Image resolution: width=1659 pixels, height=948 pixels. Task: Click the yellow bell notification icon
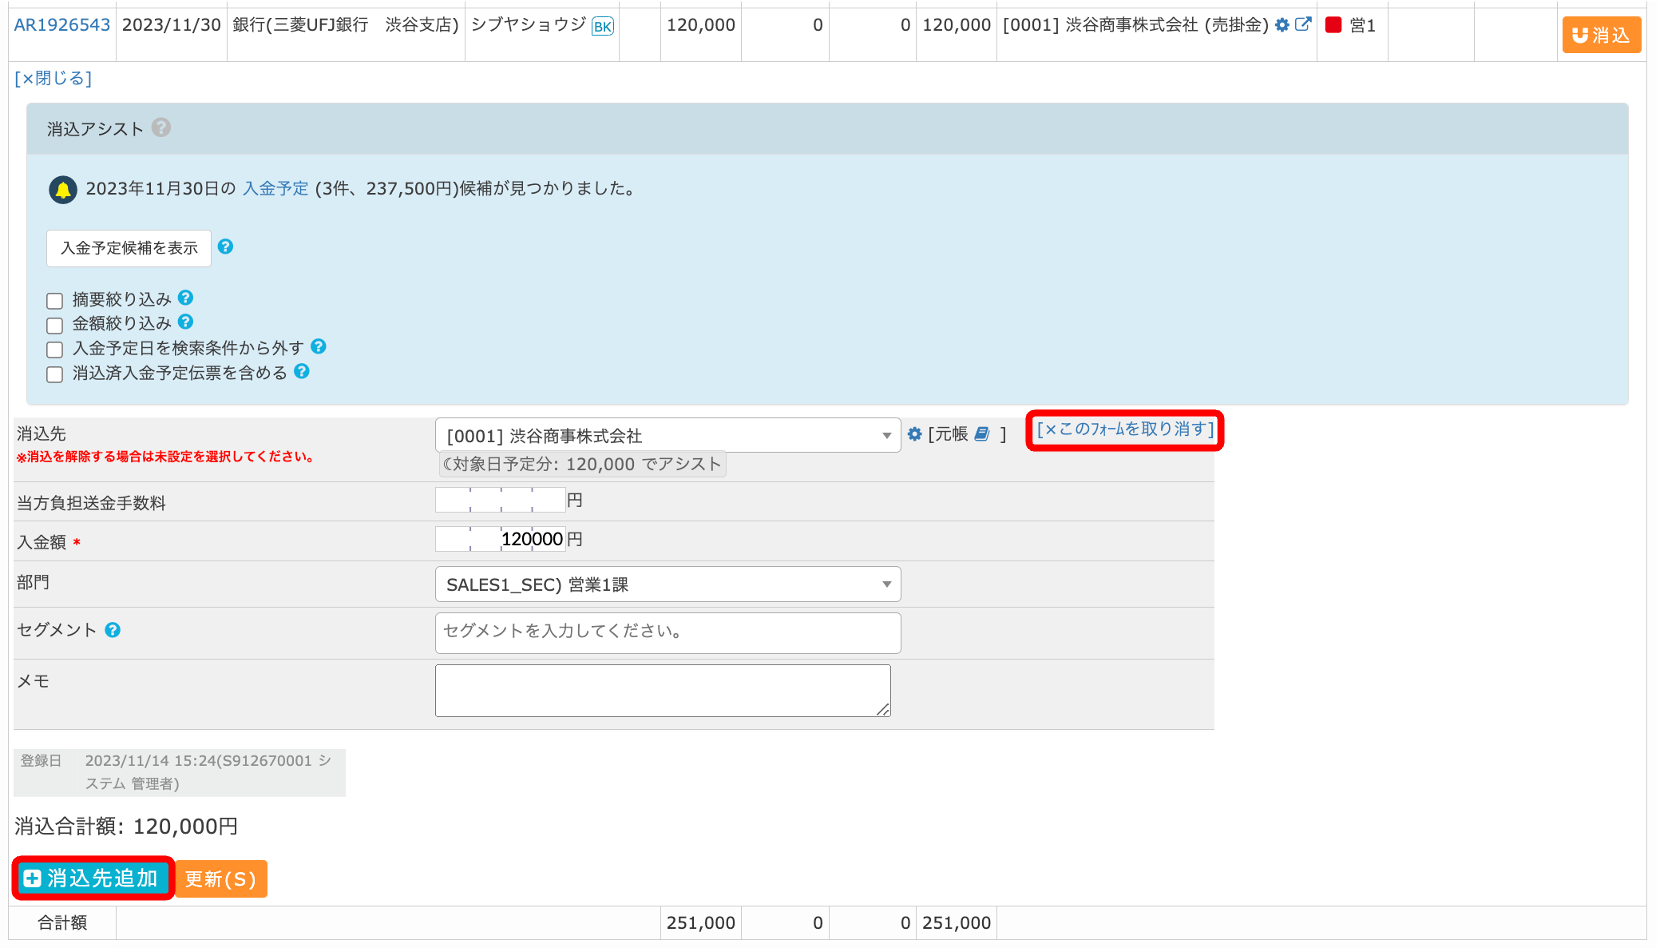coord(63,189)
